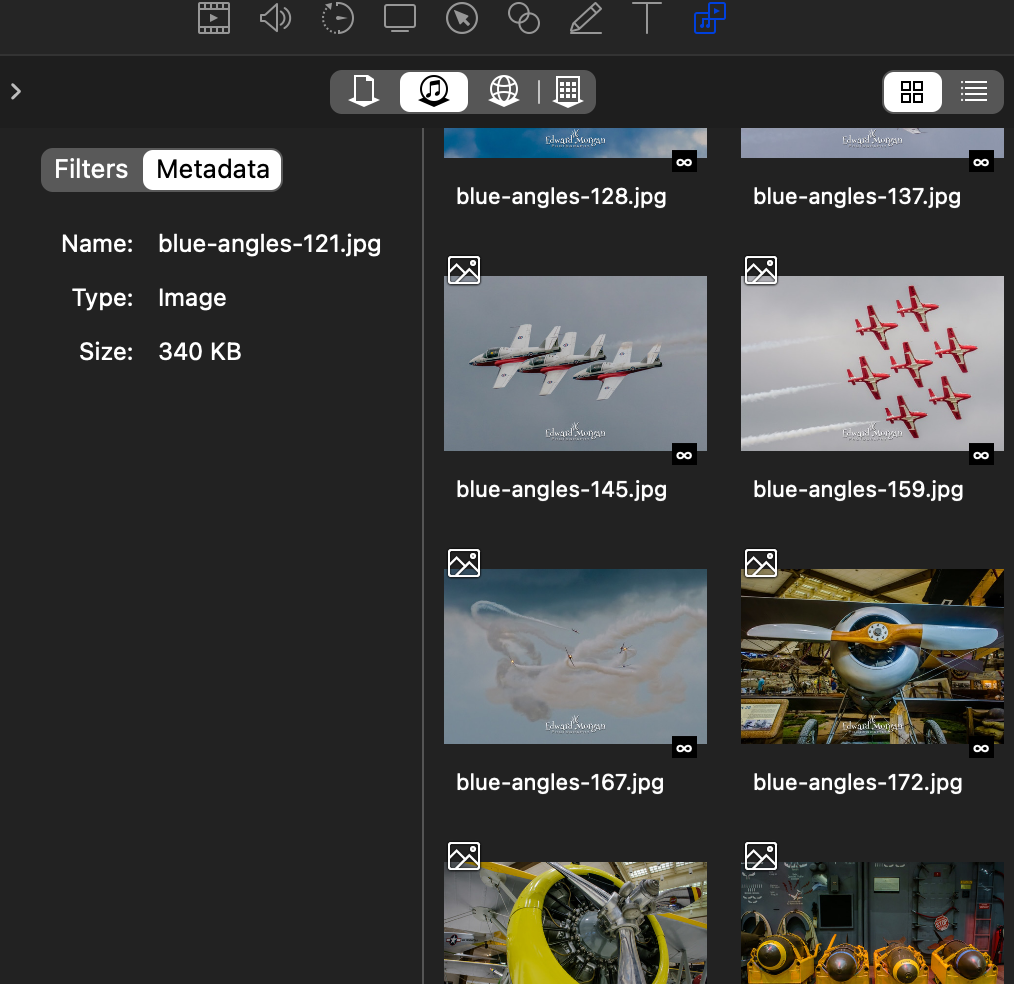Select the Filters tab
Image resolution: width=1014 pixels, height=984 pixels.
[x=91, y=169]
